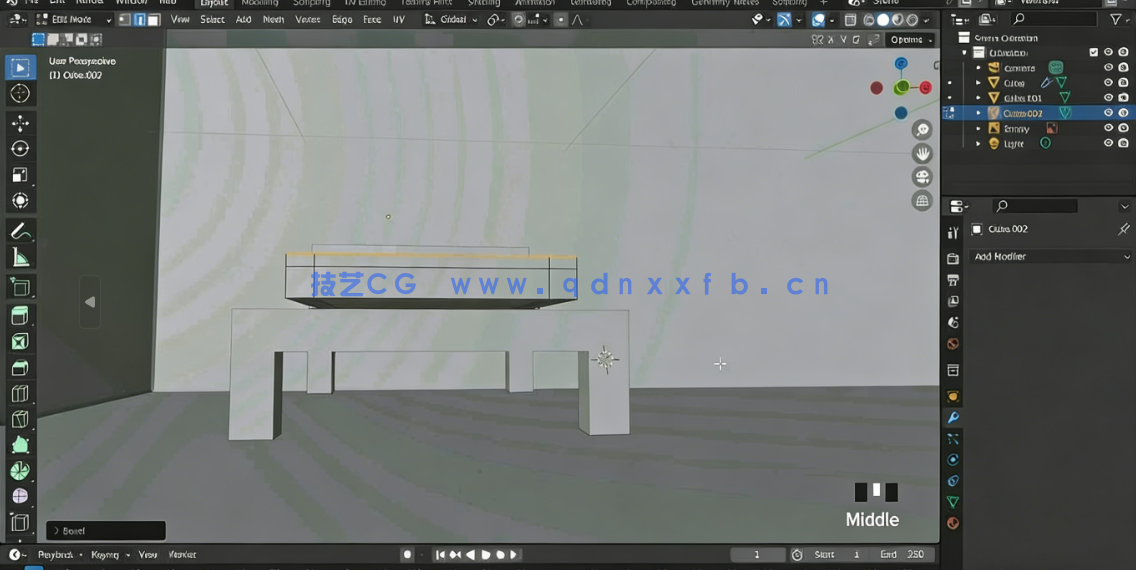Toggle viewport overlays
Viewport: 1136px width, 570px height.
[818, 20]
